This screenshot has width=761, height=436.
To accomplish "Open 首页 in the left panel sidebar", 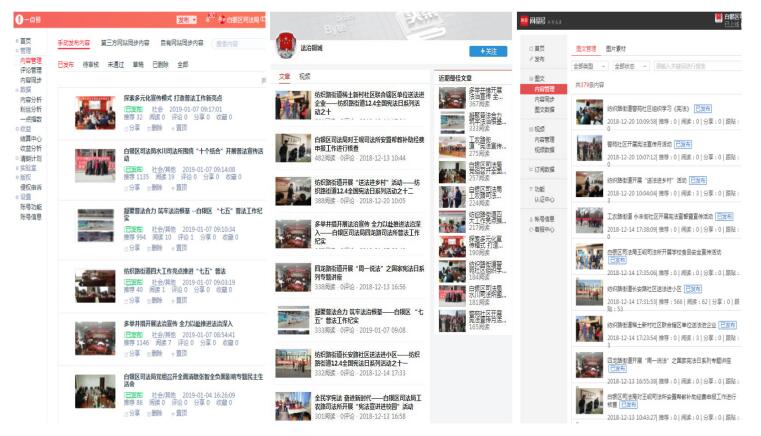I will [25, 41].
